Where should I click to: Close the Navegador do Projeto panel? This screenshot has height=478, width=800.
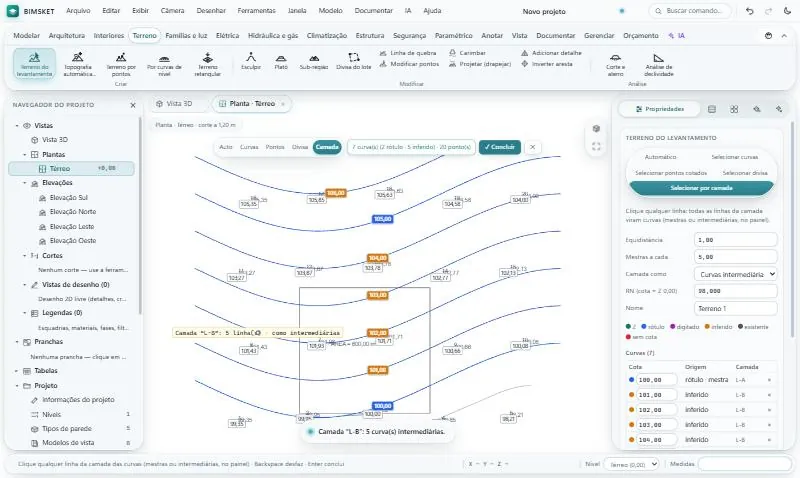tap(133, 105)
